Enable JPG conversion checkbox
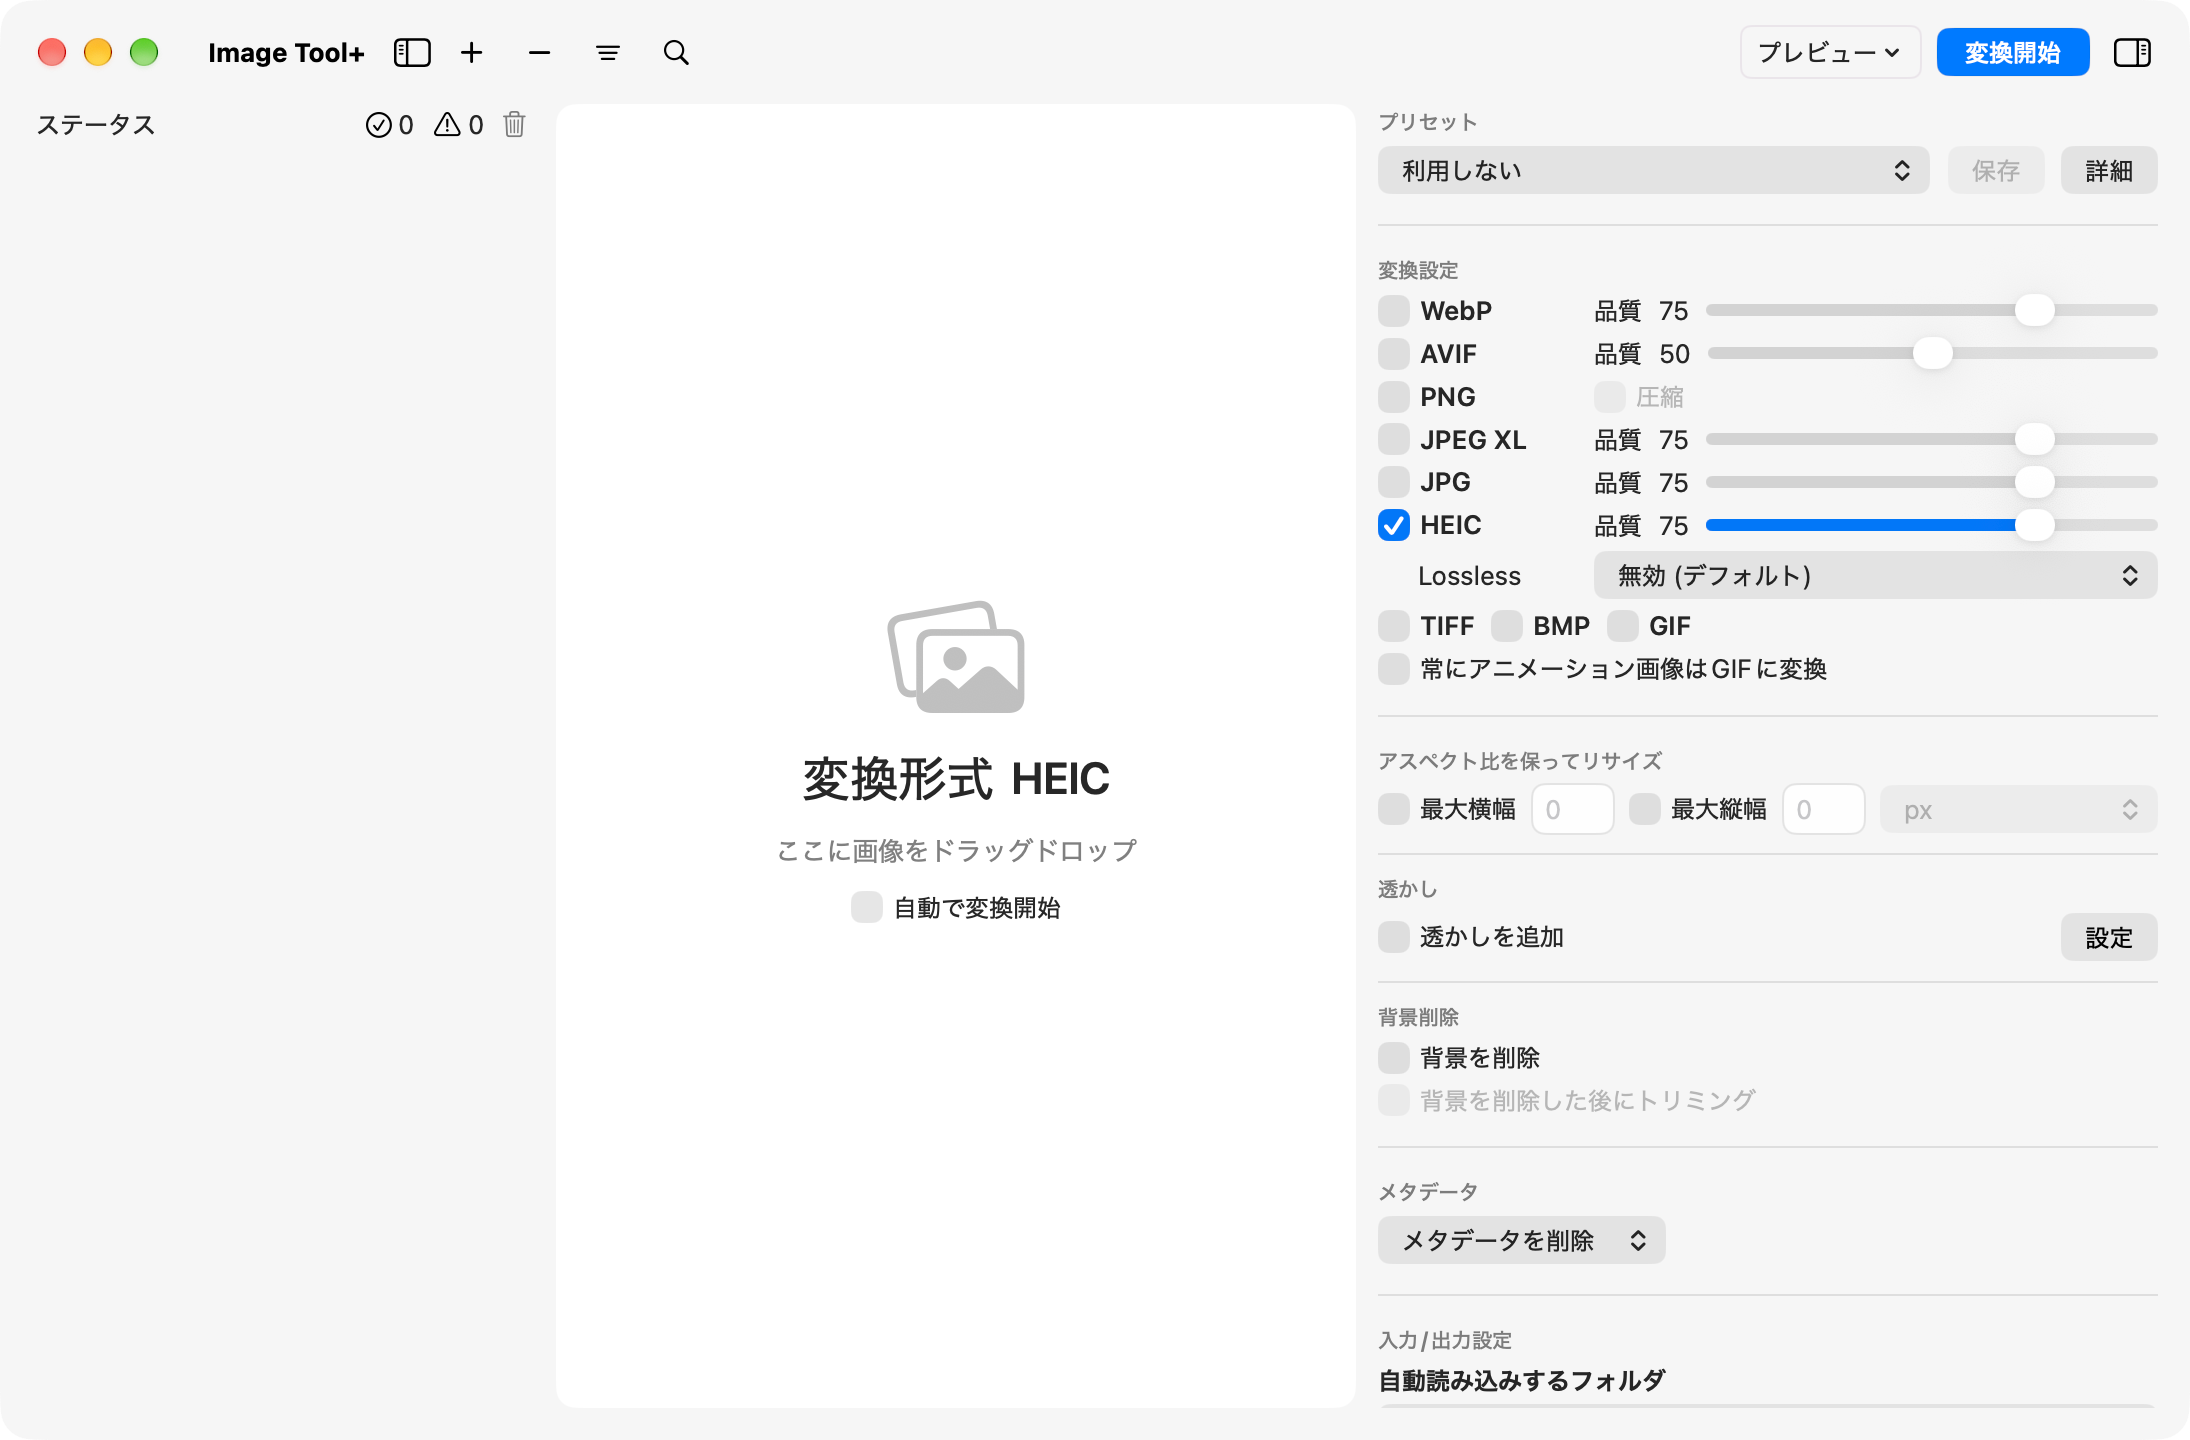The width and height of the screenshot is (2190, 1440). (x=1394, y=482)
